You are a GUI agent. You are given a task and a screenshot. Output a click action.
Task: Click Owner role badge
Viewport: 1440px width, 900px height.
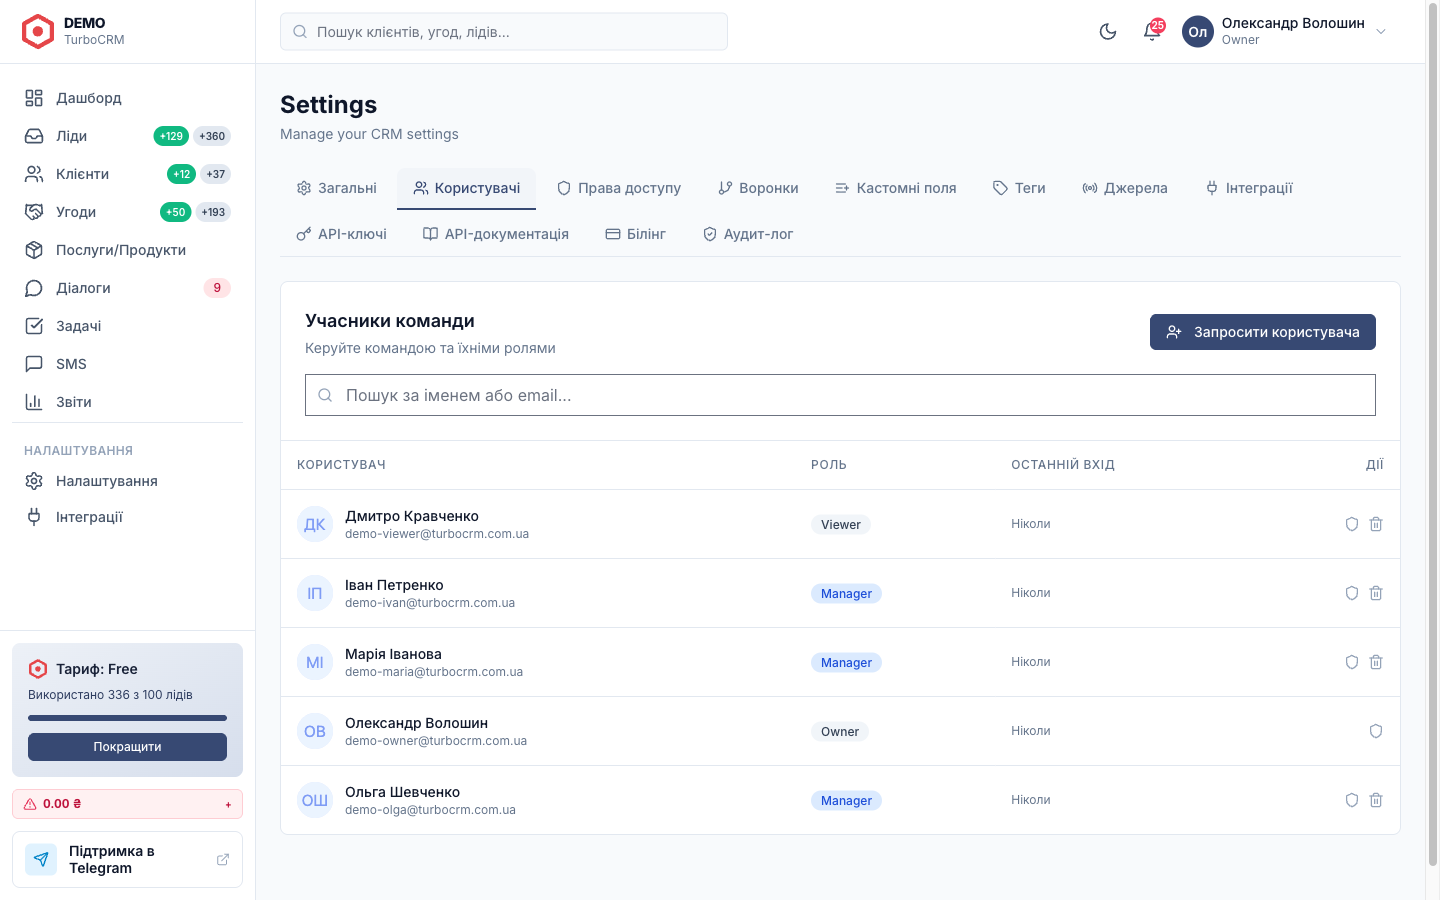(840, 732)
